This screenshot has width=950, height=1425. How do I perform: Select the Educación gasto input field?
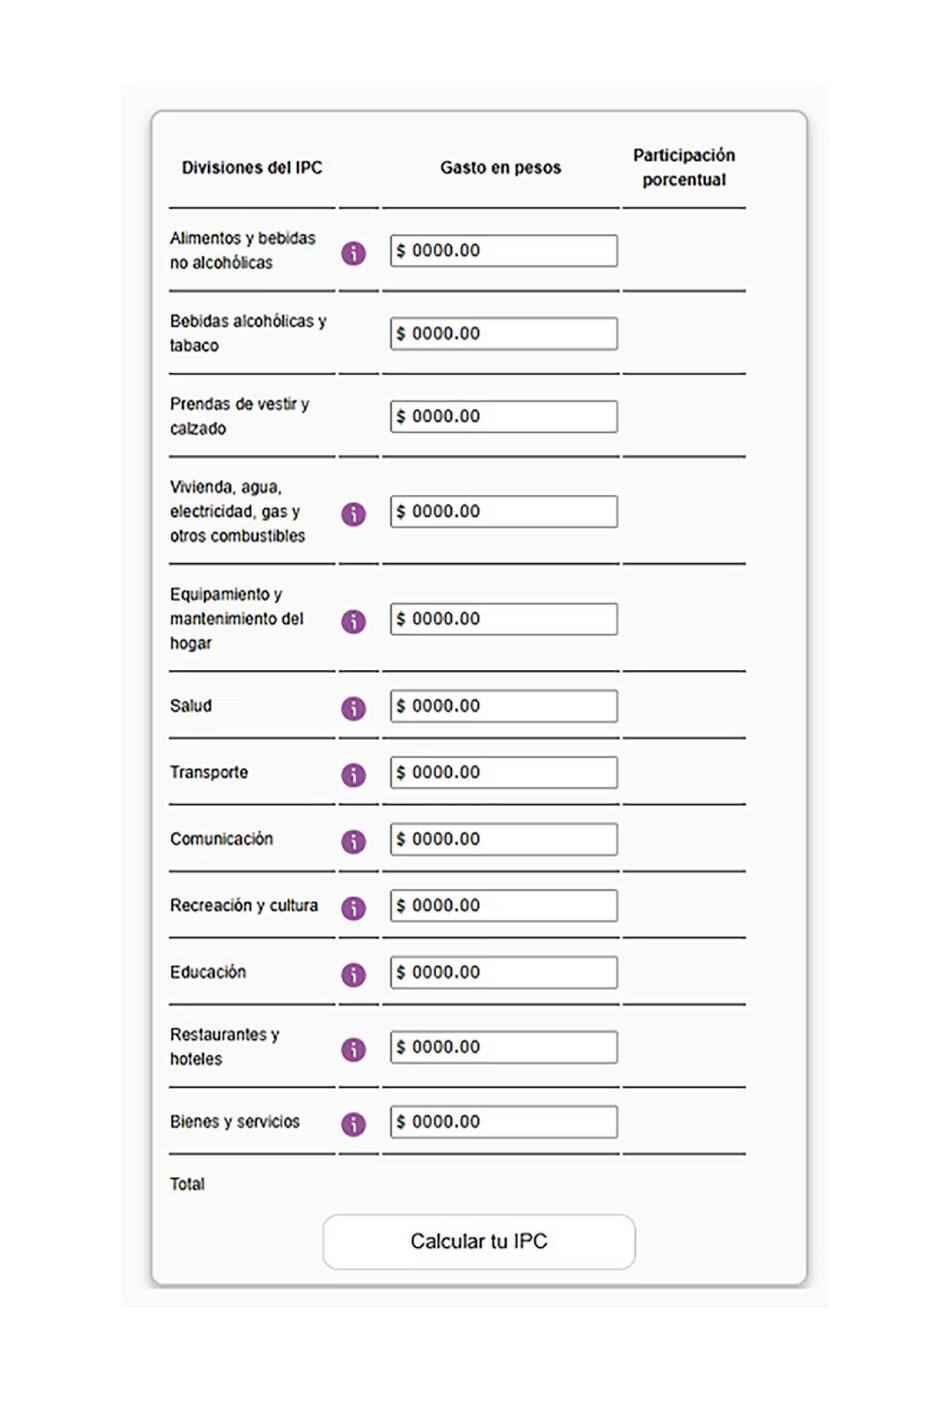tap(503, 971)
